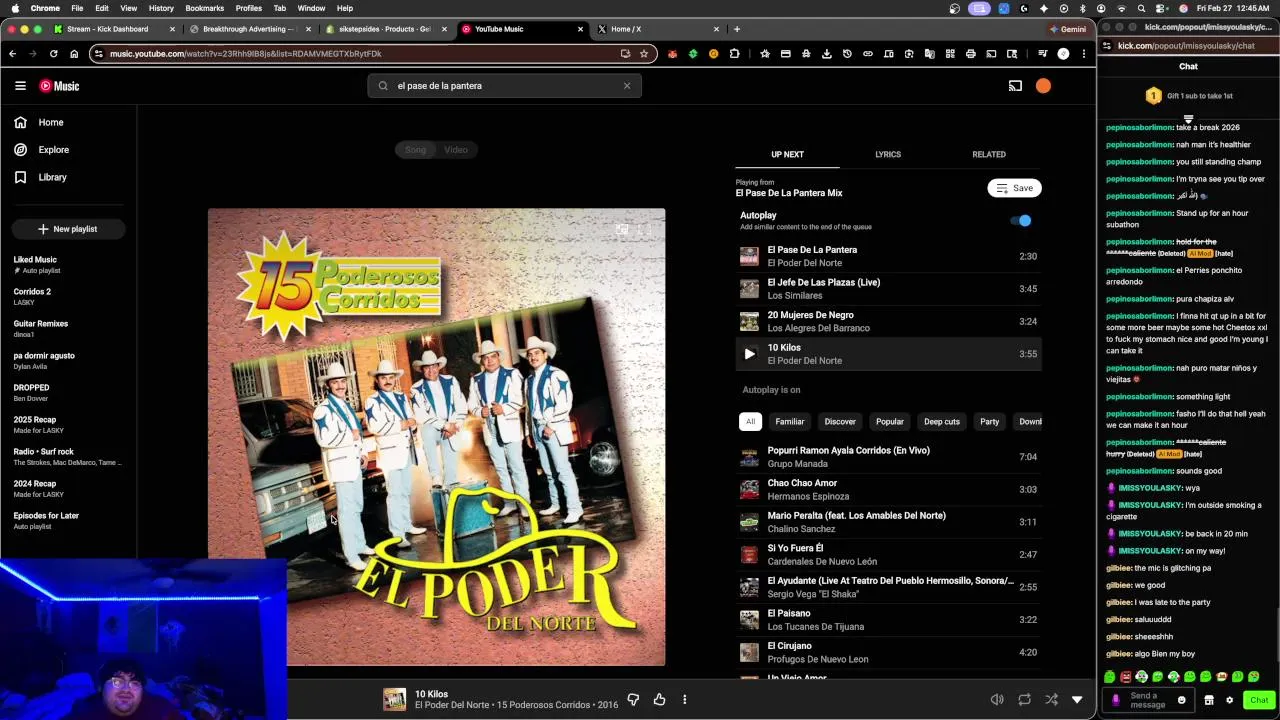1280x720 pixels.
Task: Click the play icon beside 10 Kilos
Action: 749,354
